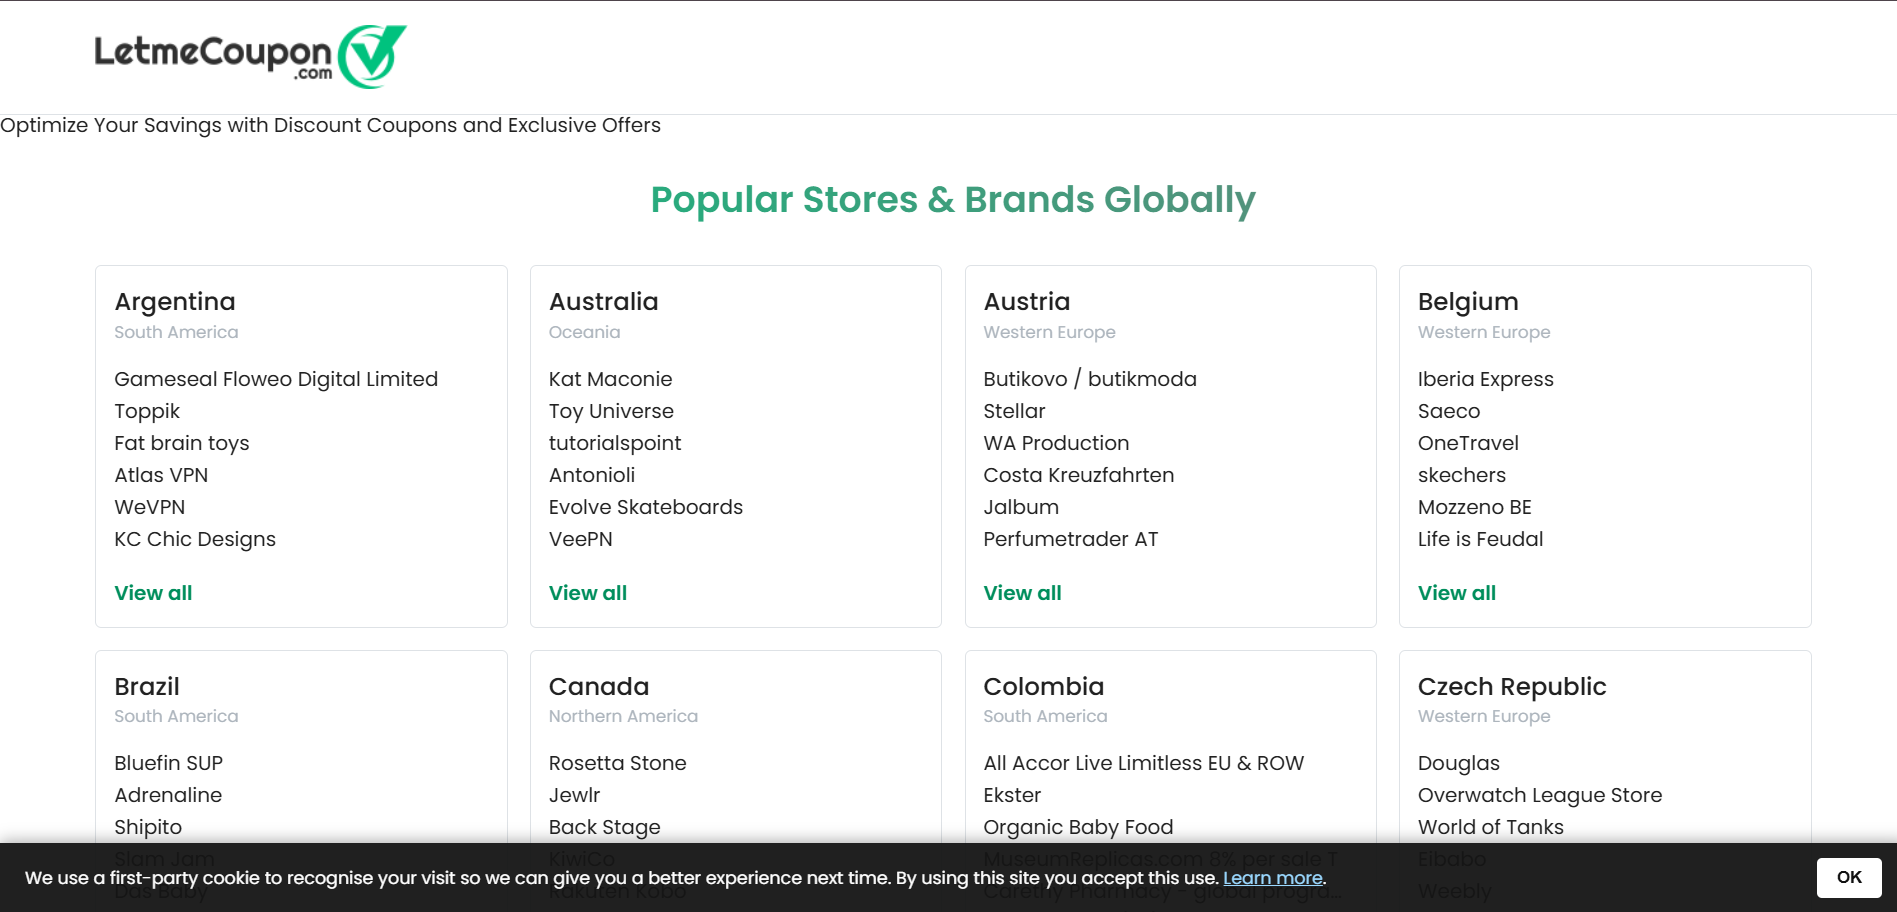
Task: Open Butikovo / butikmoda store
Action: click(1090, 379)
